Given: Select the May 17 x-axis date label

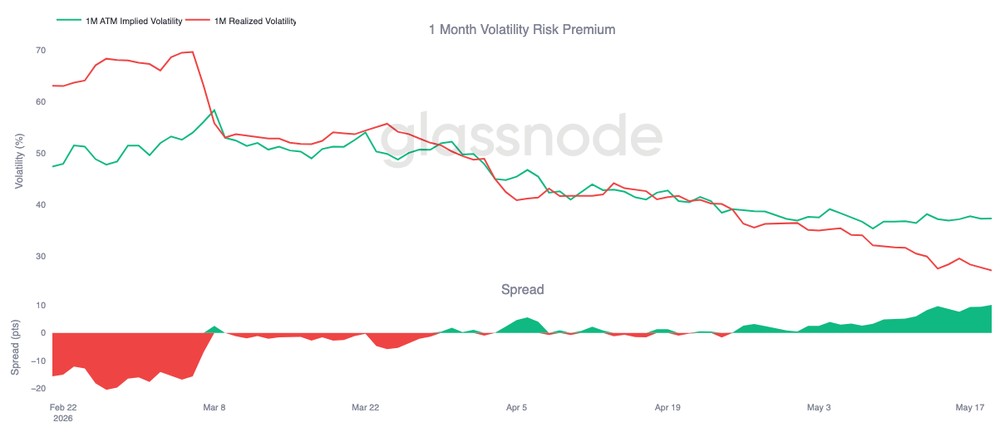Looking at the screenshot, I should pos(970,407).
